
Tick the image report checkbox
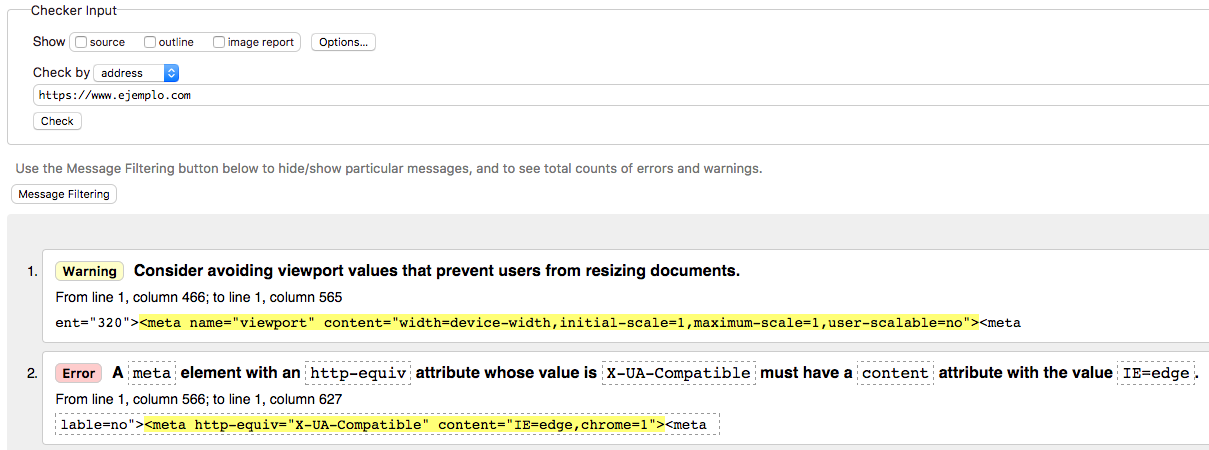[220, 42]
